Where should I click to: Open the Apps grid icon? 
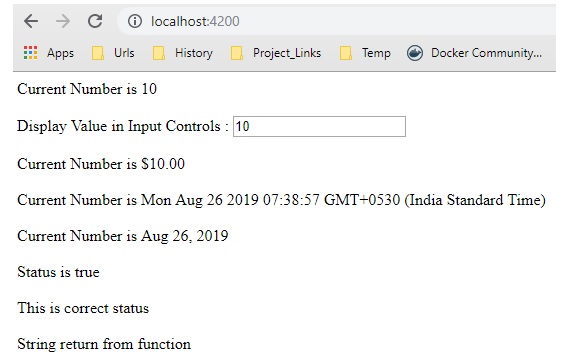(31, 53)
